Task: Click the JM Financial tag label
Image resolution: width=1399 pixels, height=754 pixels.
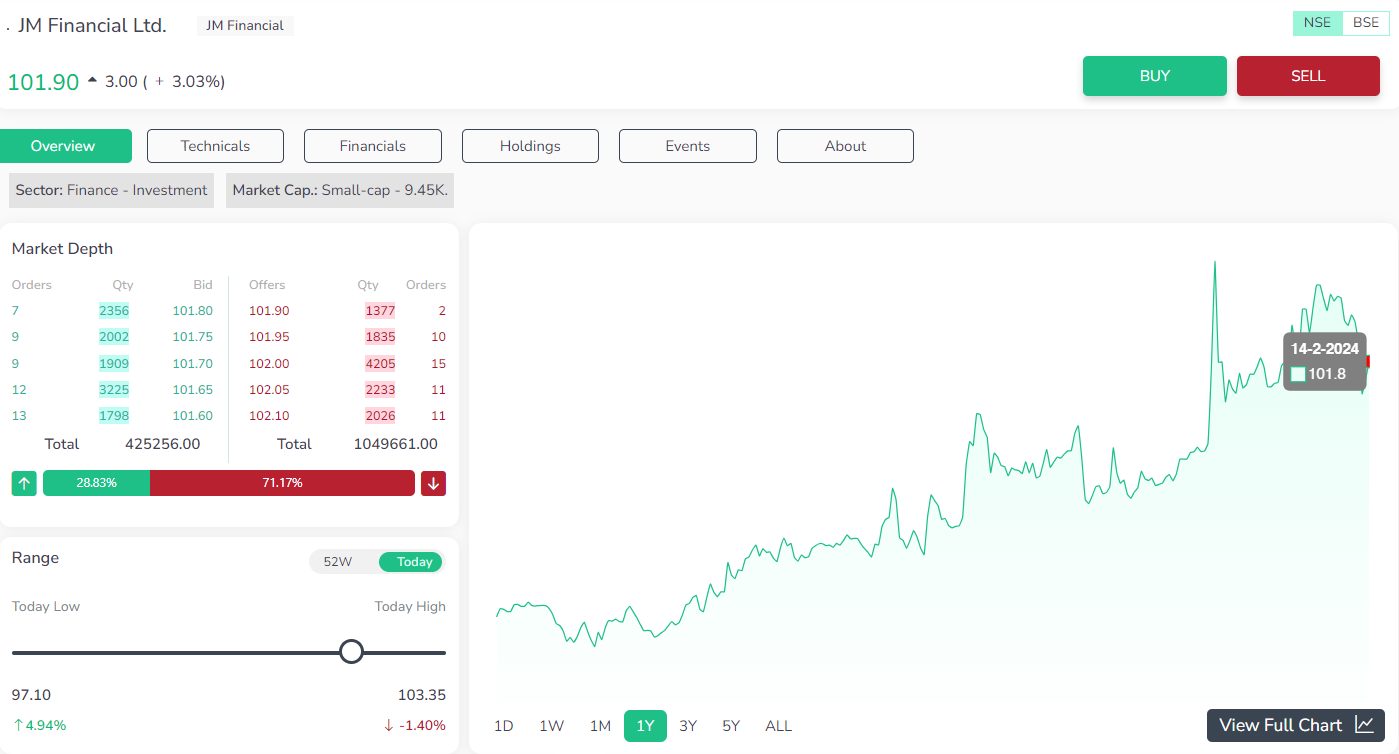Action: pyautogui.click(x=244, y=26)
